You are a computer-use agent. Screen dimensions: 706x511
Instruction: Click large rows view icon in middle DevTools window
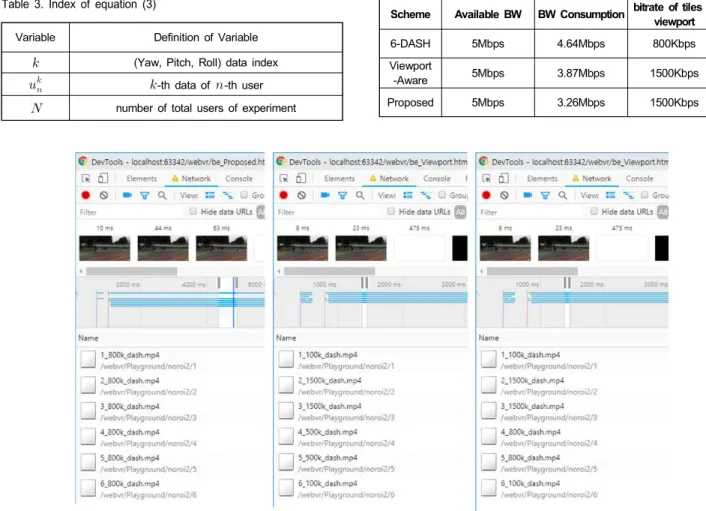tap(408, 195)
